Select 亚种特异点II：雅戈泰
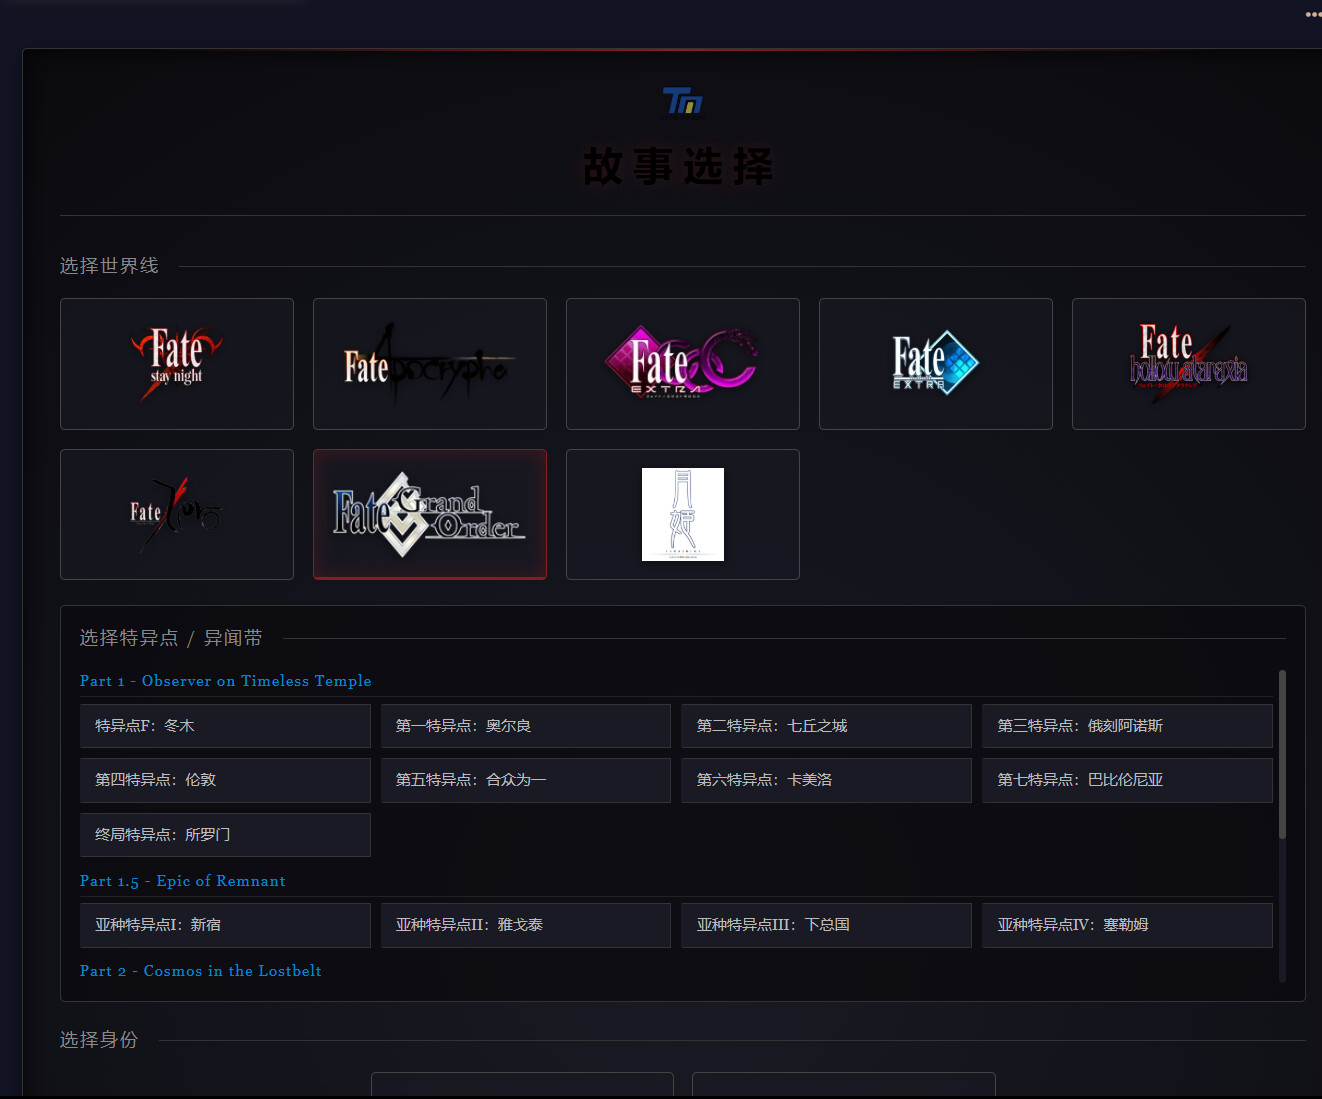1322x1099 pixels. [x=526, y=925]
